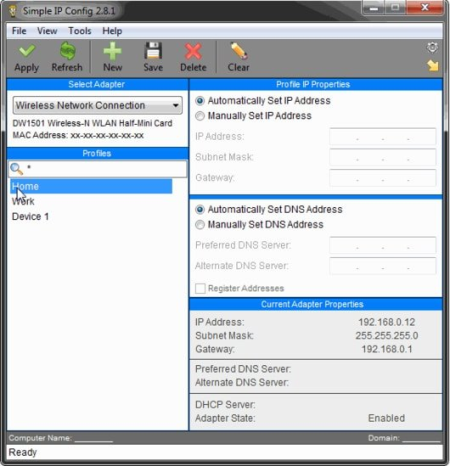Open settings via the gear icon

[432, 48]
